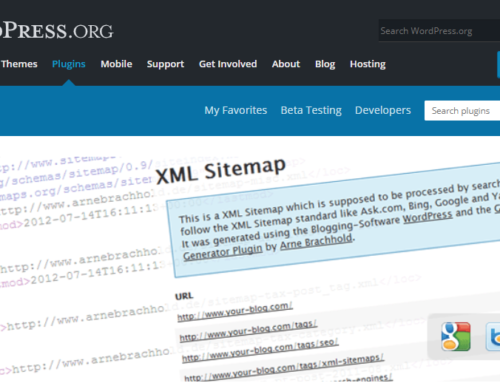Click the Google icon in the banner
Image resolution: width=500 pixels, height=383 pixels.
(x=456, y=336)
